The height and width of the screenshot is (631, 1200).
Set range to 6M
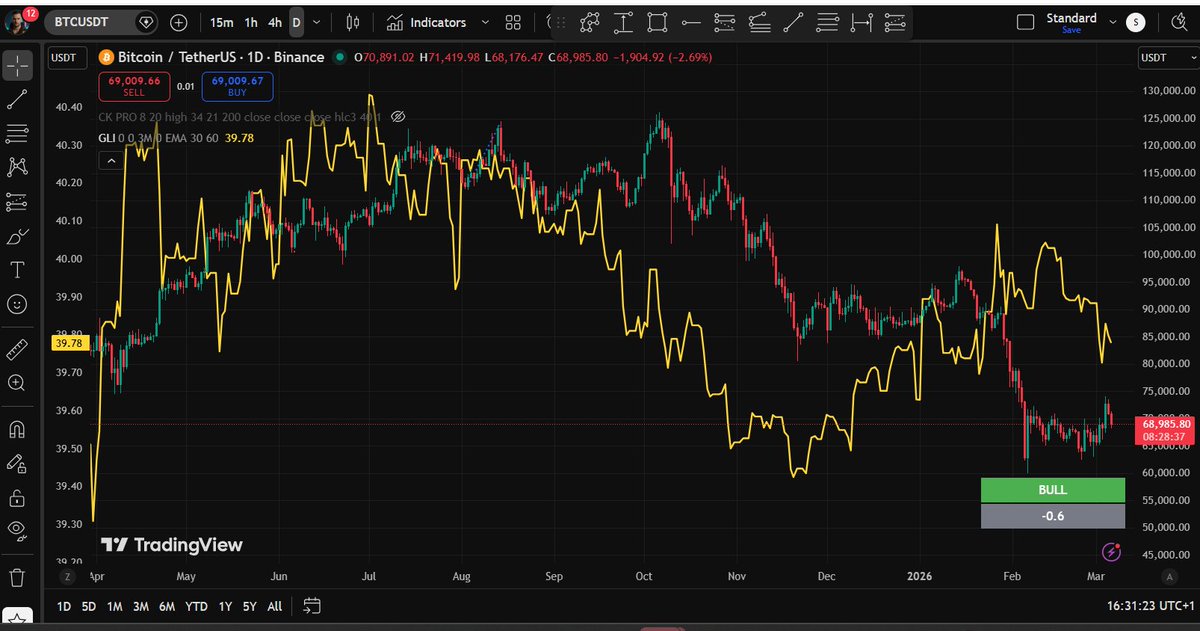pos(167,606)
